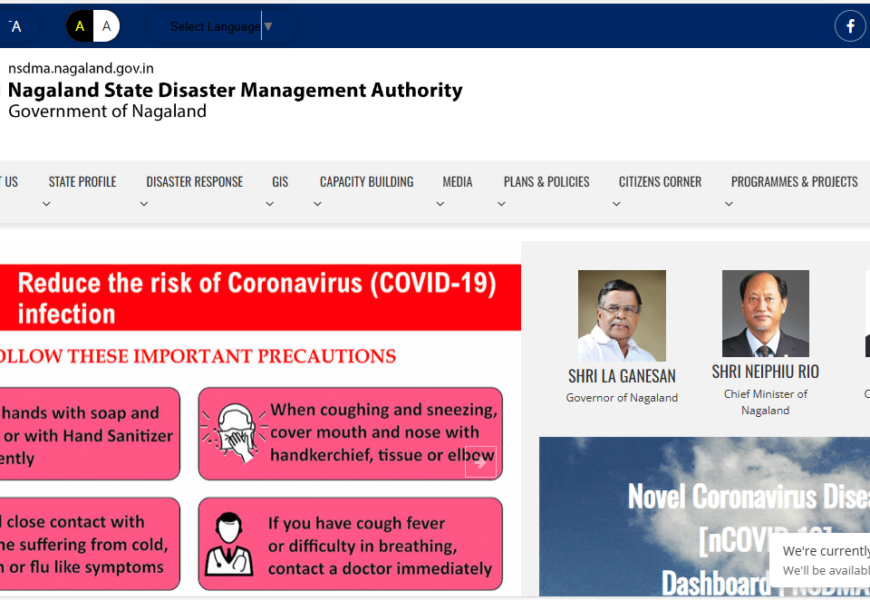The image size is (870, 600).
Task: Open the MEDIA menu
Action: coord(457,182)
